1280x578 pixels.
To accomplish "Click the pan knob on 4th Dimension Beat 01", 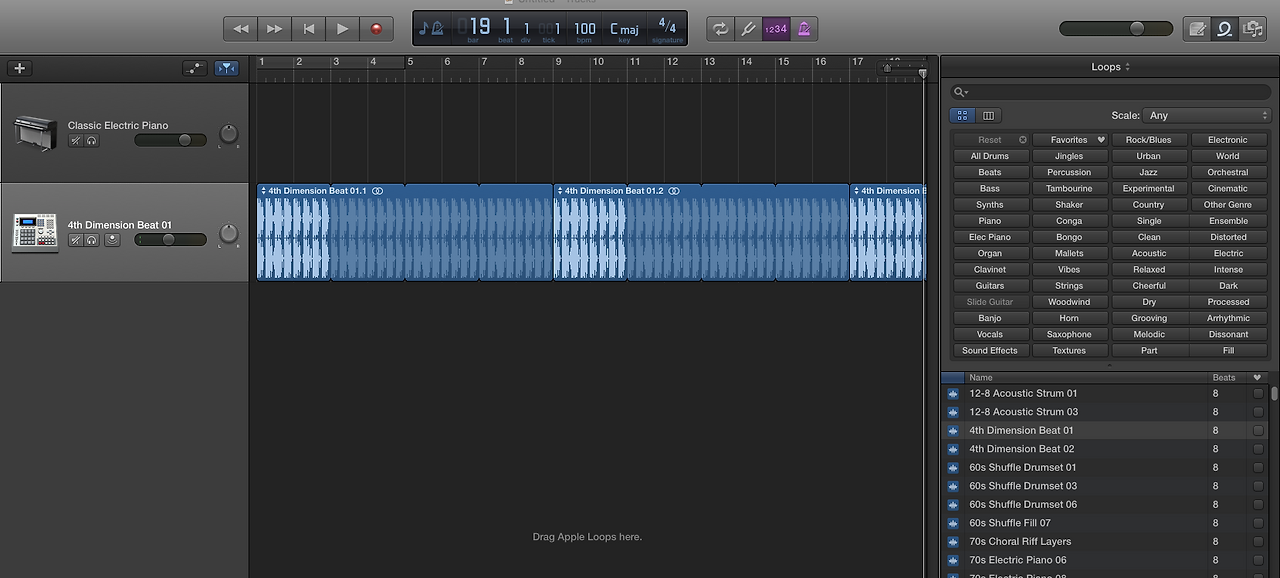I will pyautogui.click(x=229, y=233).
